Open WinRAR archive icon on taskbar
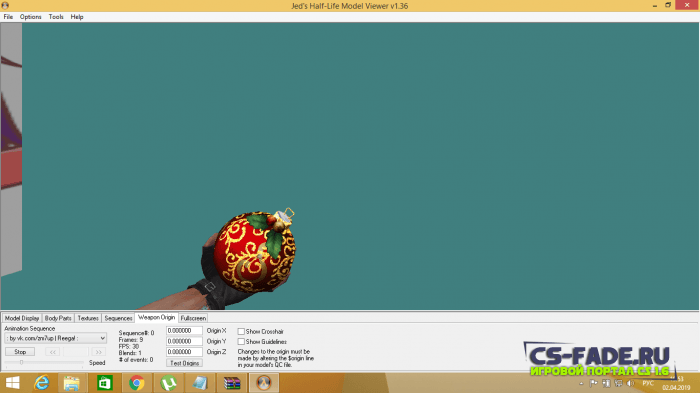Viewport: 700px width, 393px height. 232,383
